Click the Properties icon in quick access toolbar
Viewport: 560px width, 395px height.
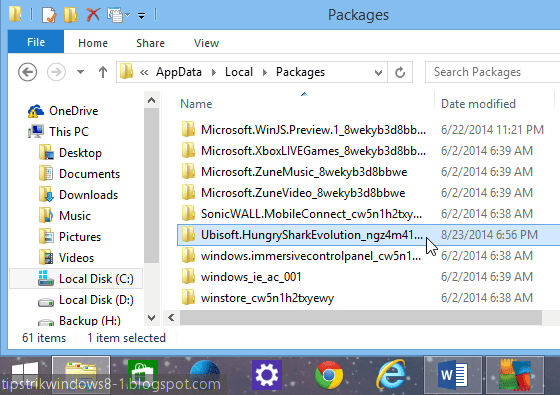49,15
